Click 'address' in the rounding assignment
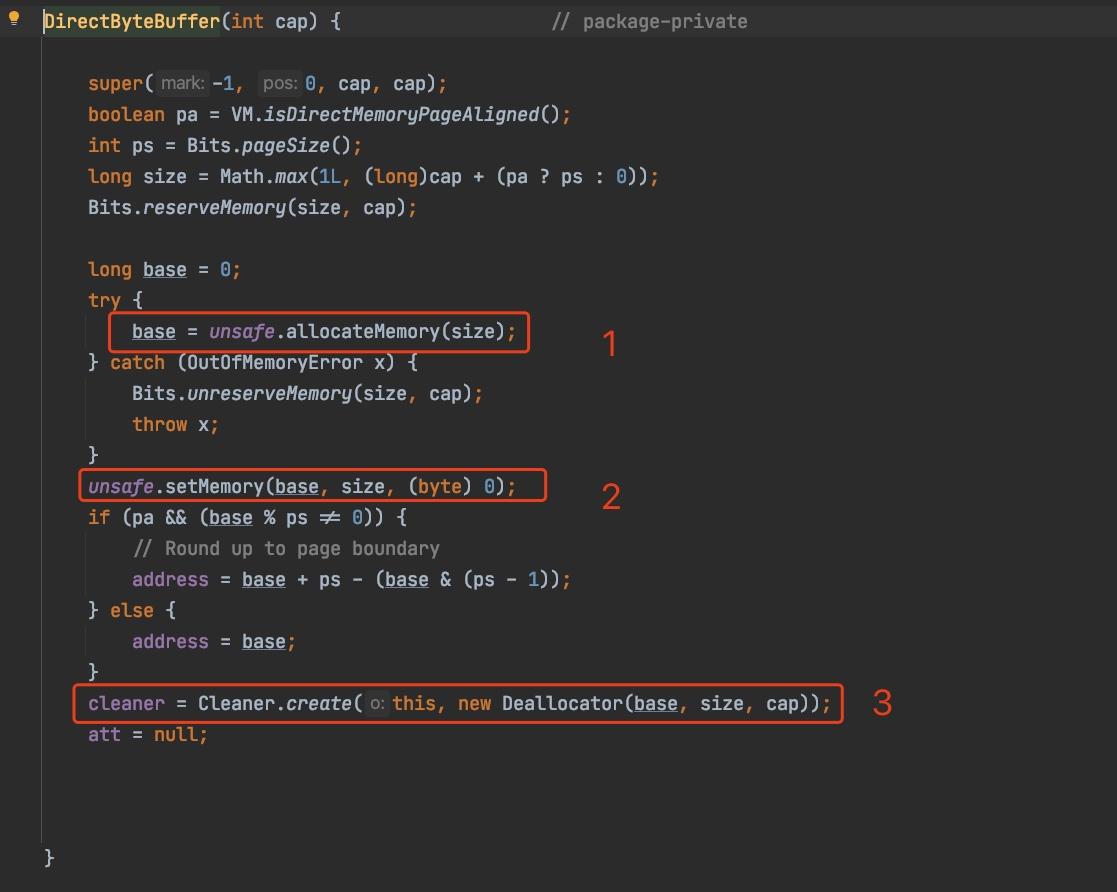Screen dimensions: 1117x892 pyautogui.click(x=170, y=580)
